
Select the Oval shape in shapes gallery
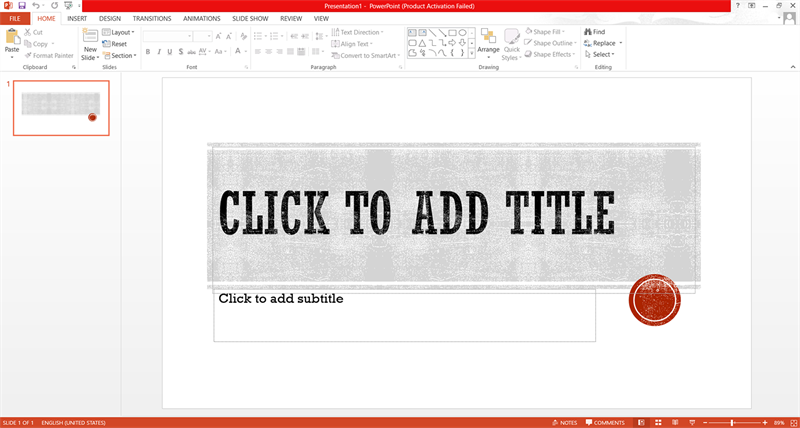click(462, 32)
